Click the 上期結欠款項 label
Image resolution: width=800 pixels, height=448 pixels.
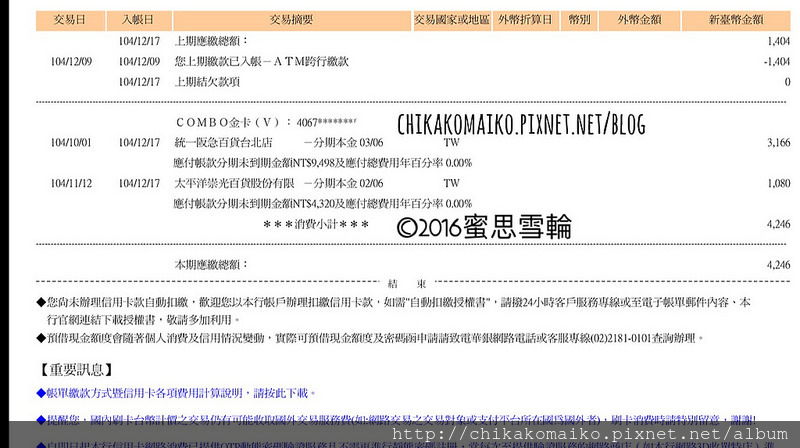[207, 82]
